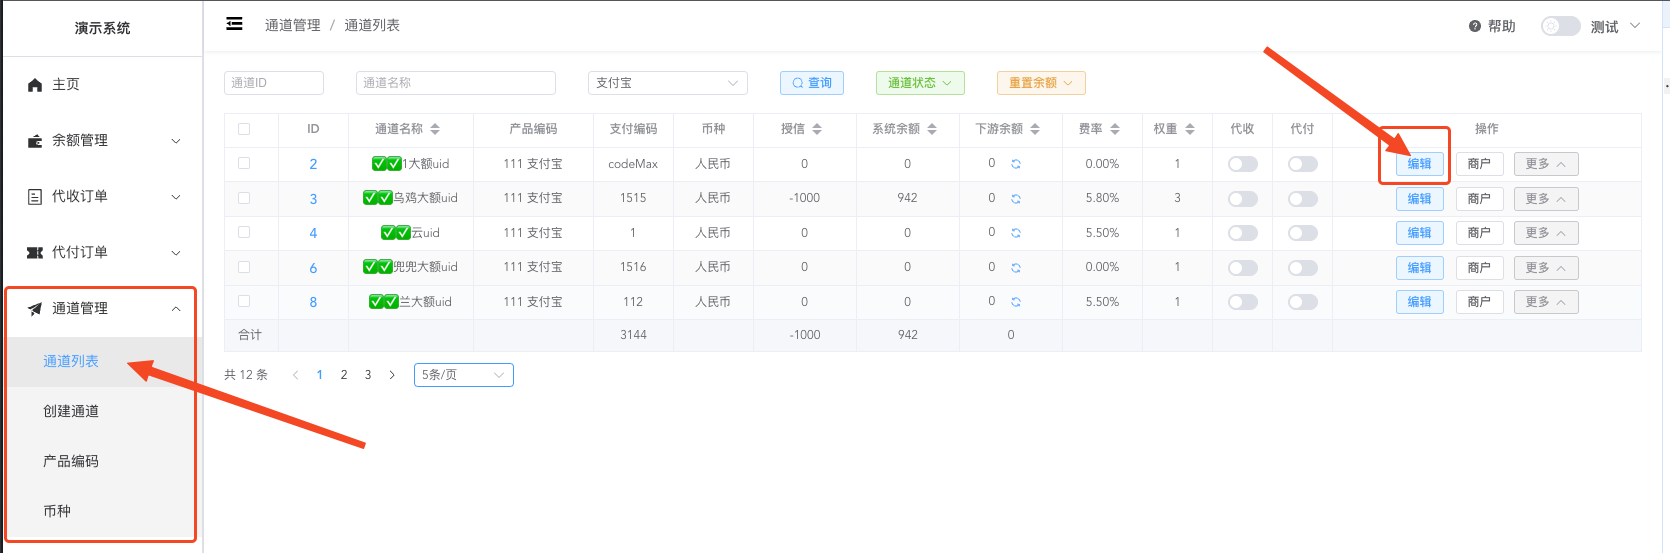Click the -1000 credit cell in row 3

coord(804,198)
